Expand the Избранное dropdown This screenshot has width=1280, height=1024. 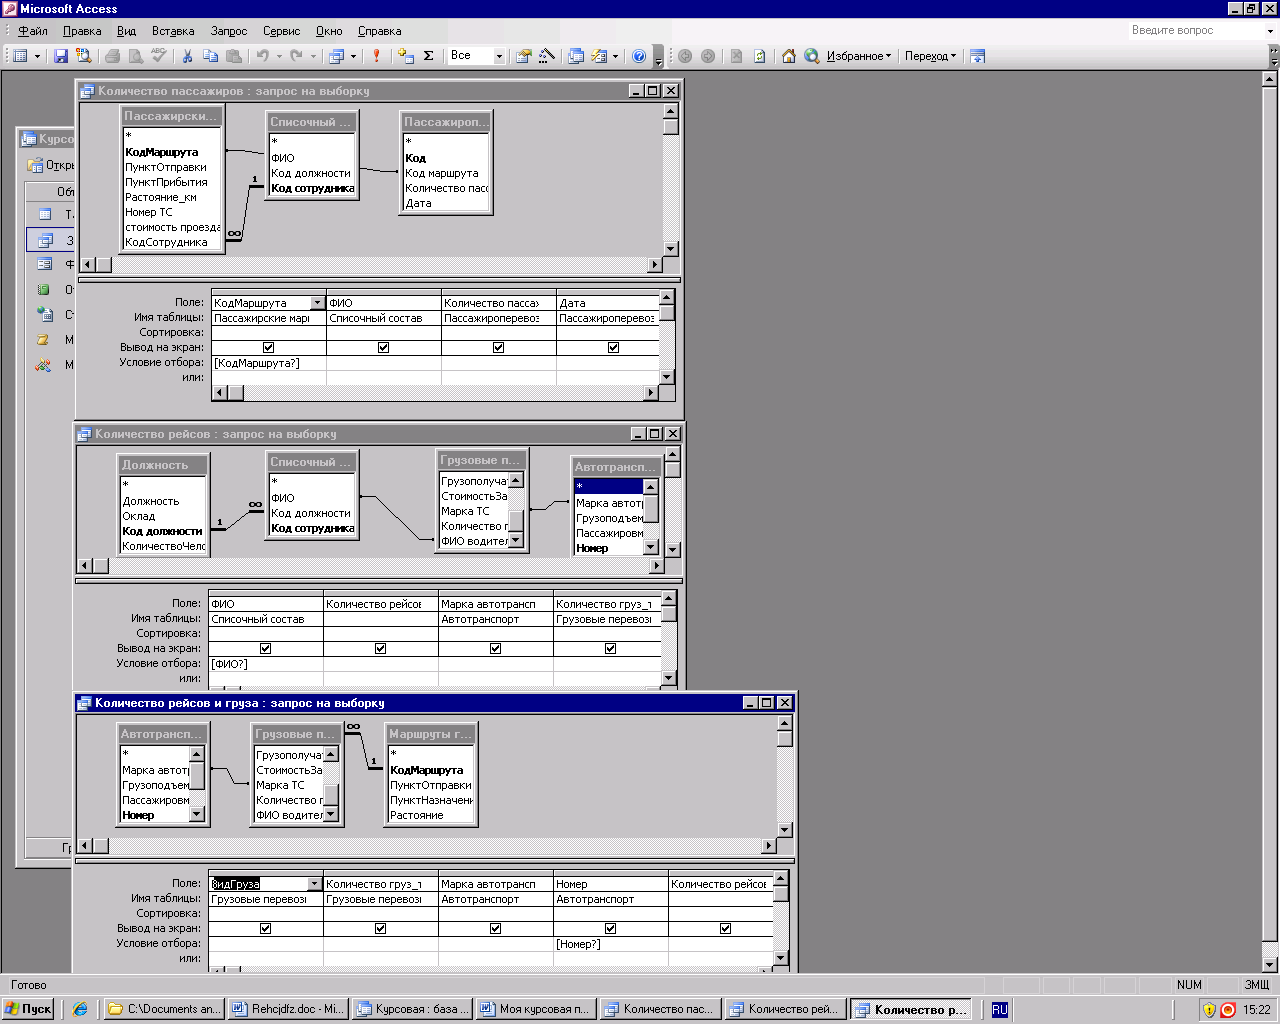[x=859, y=56]
